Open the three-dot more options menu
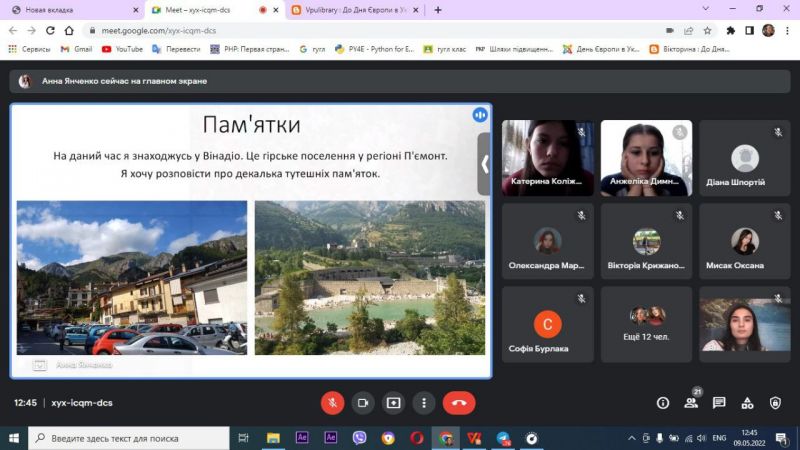This screenshot has height=450, width=800. coord(424,403)
